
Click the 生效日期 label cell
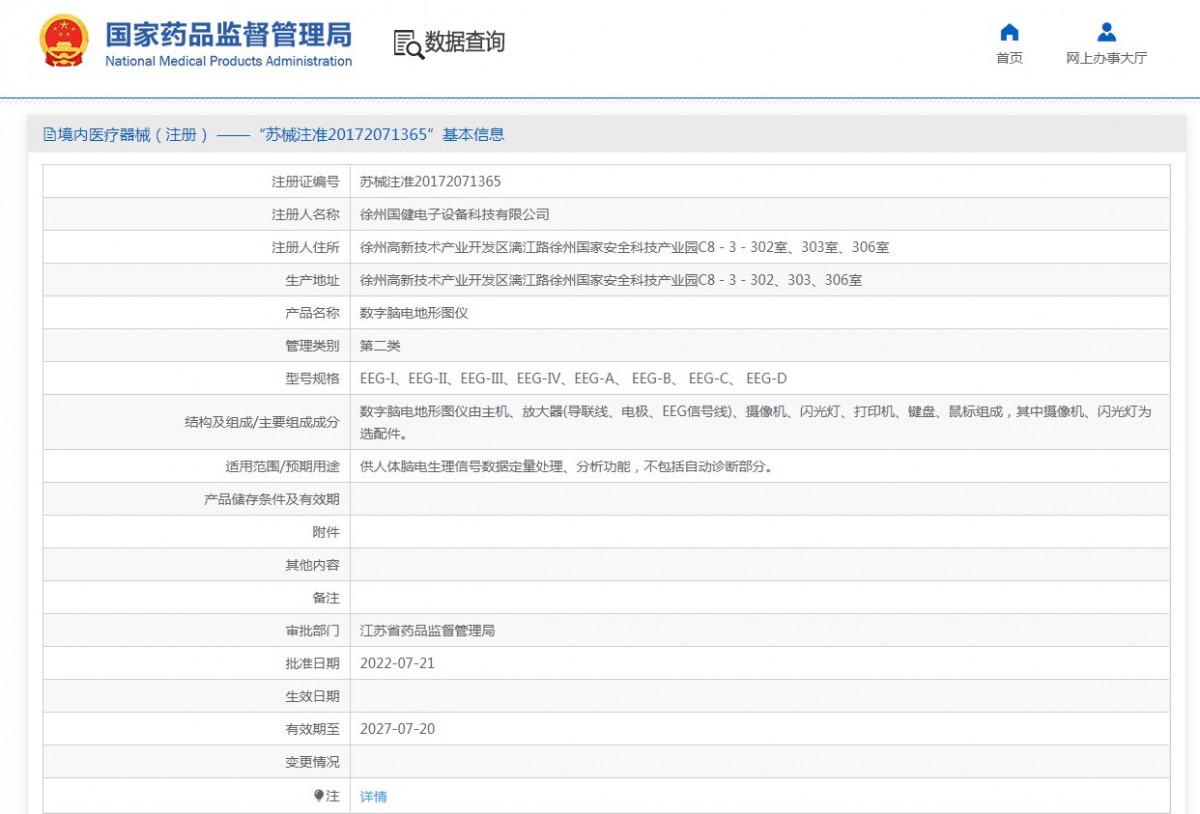point(197,696)
